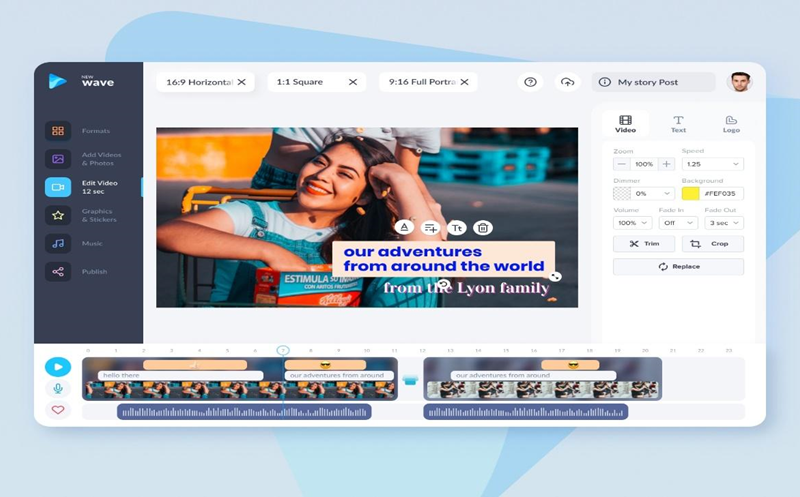Open the Music note icon
Viewport: 800px width, 497px height.
58,243
